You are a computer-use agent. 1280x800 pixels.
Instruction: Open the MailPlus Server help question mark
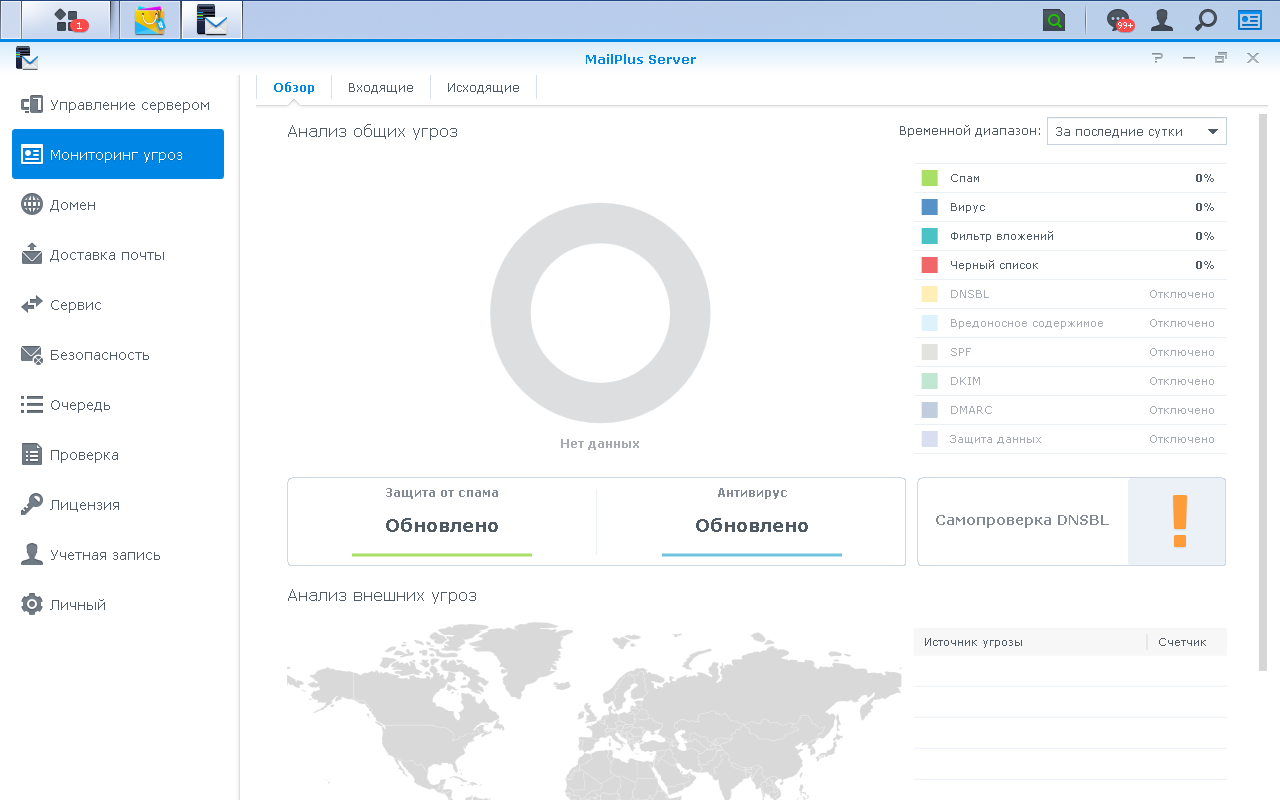[x=1158, y=58]
